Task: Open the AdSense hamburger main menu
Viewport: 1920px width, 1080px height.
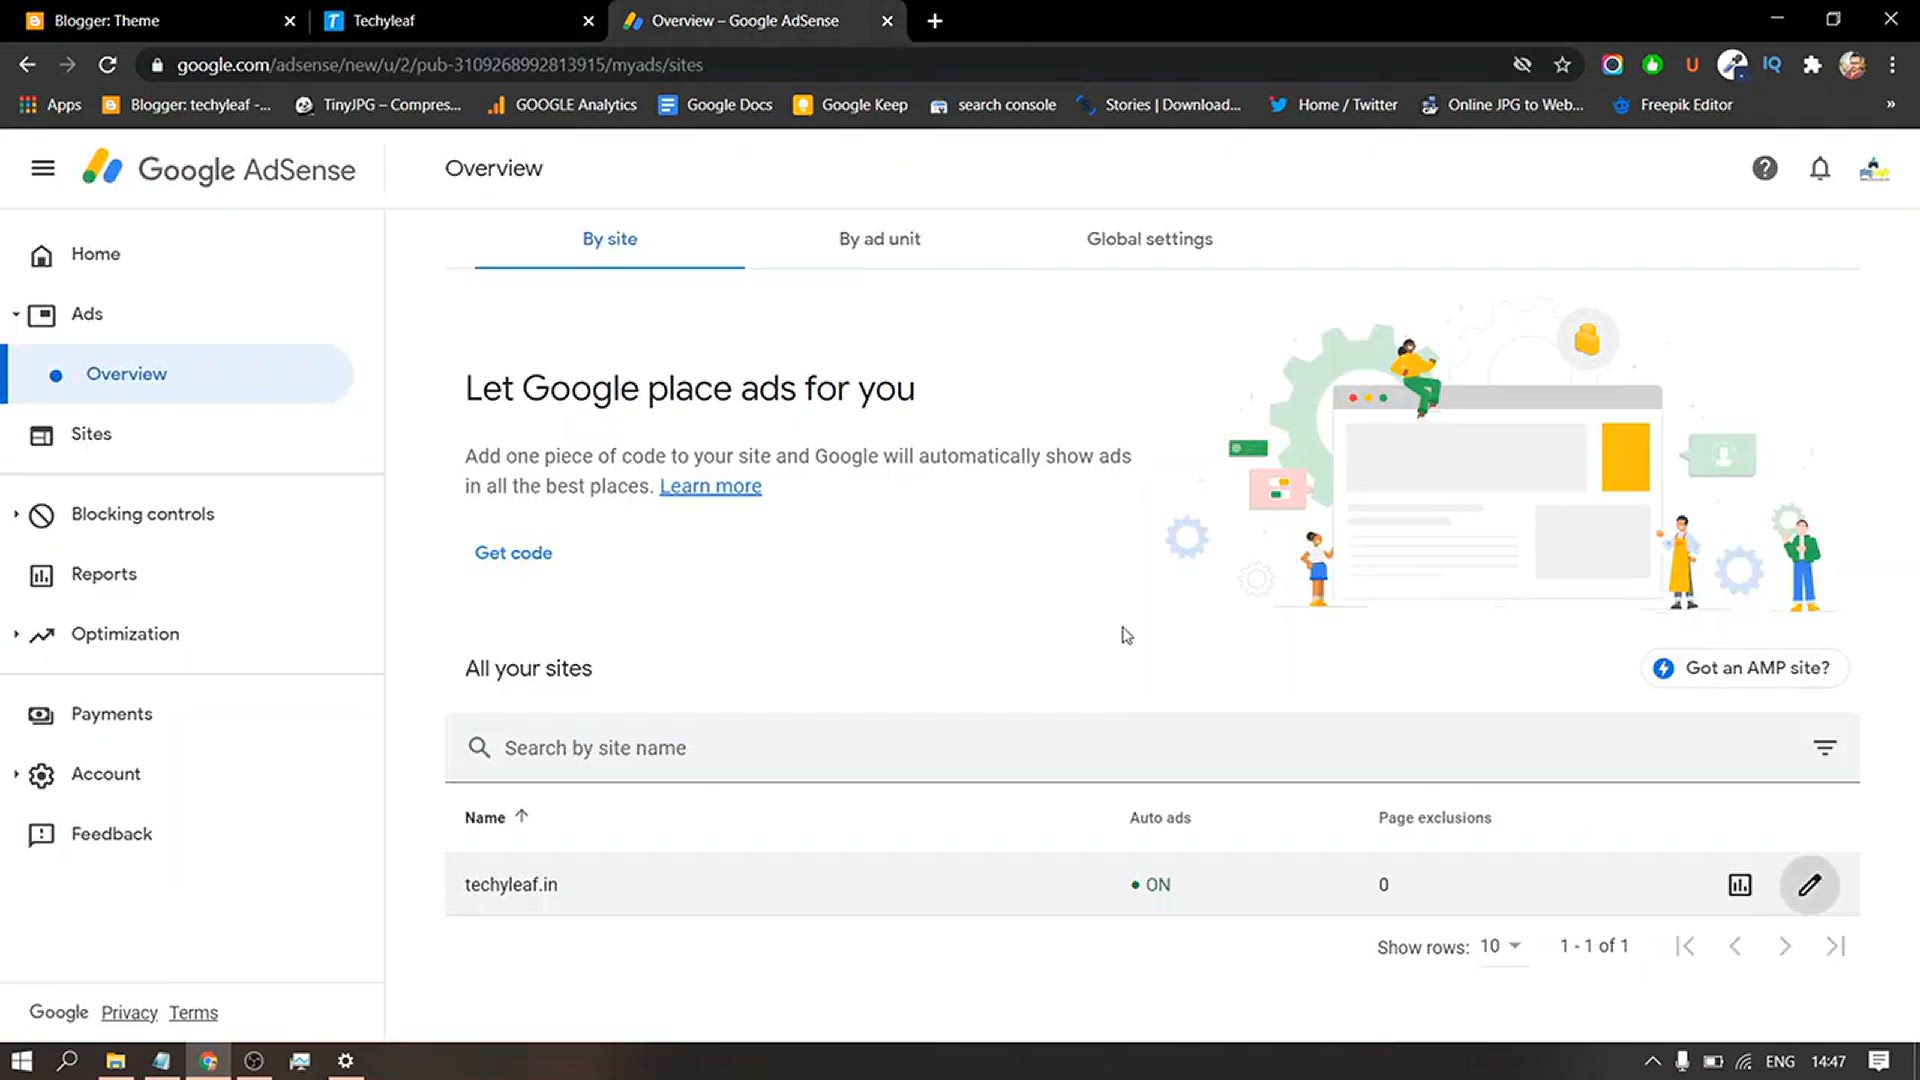Action: click(43, 168)
